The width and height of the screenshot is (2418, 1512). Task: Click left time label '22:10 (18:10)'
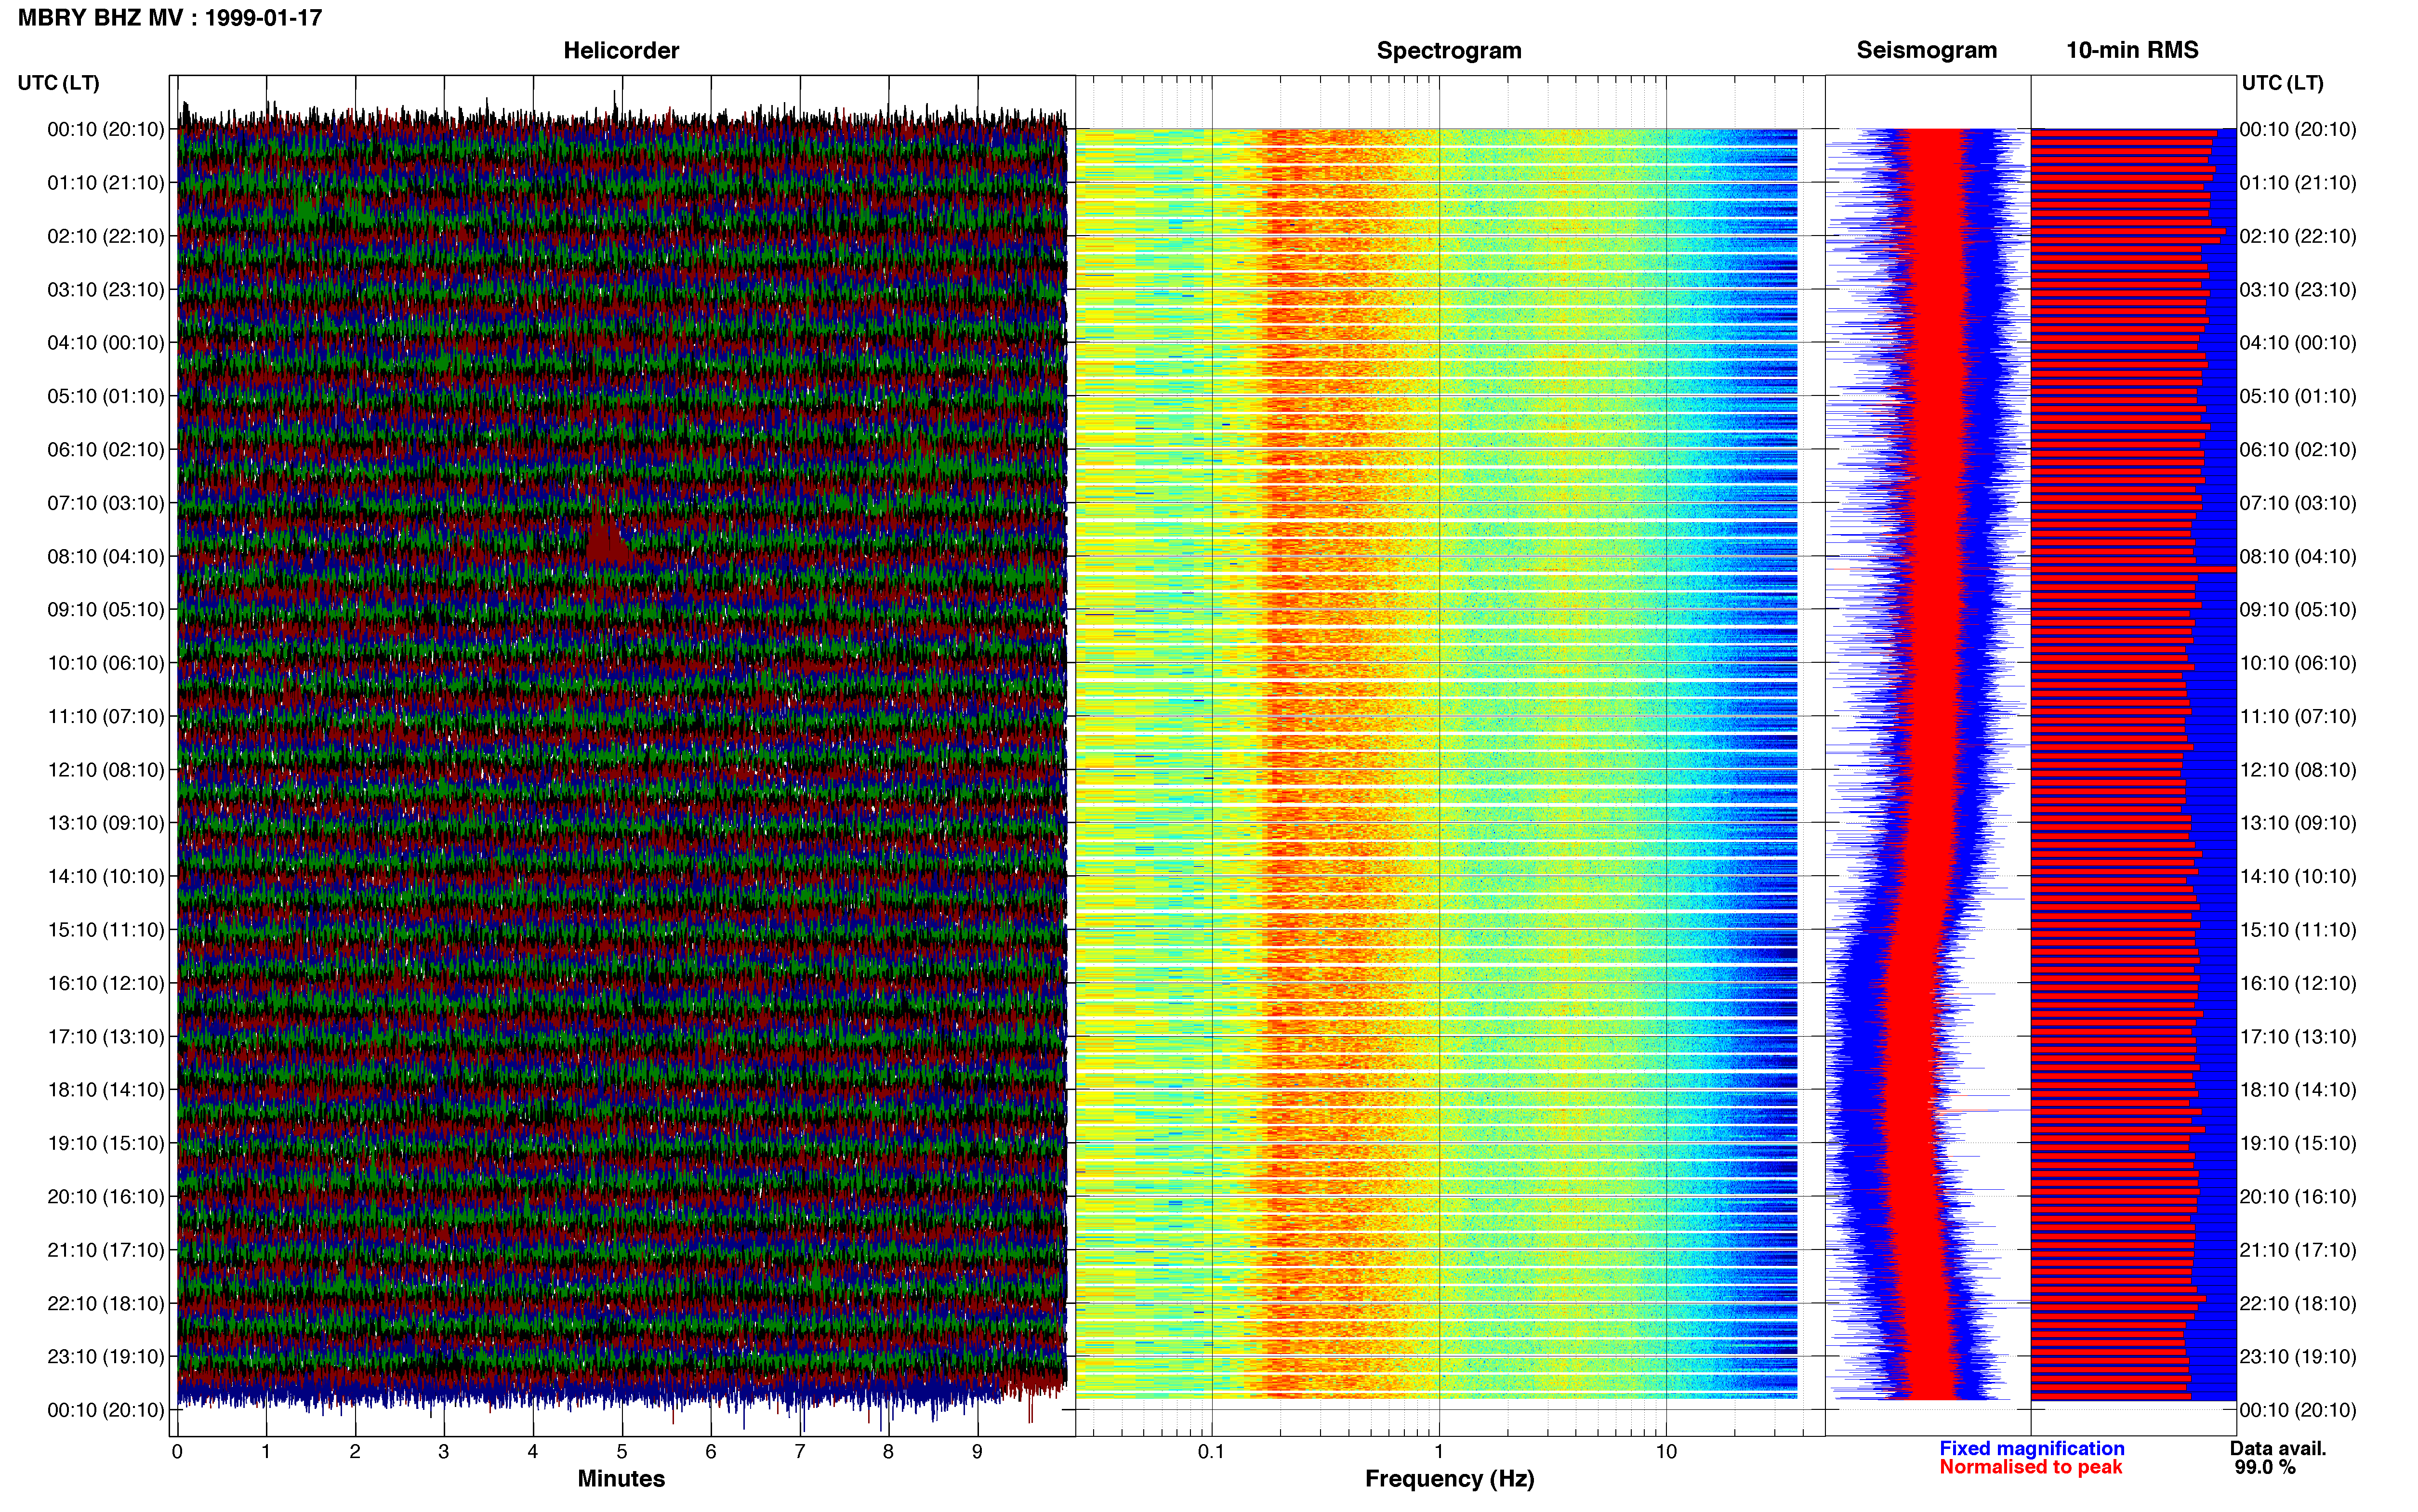106,1304
